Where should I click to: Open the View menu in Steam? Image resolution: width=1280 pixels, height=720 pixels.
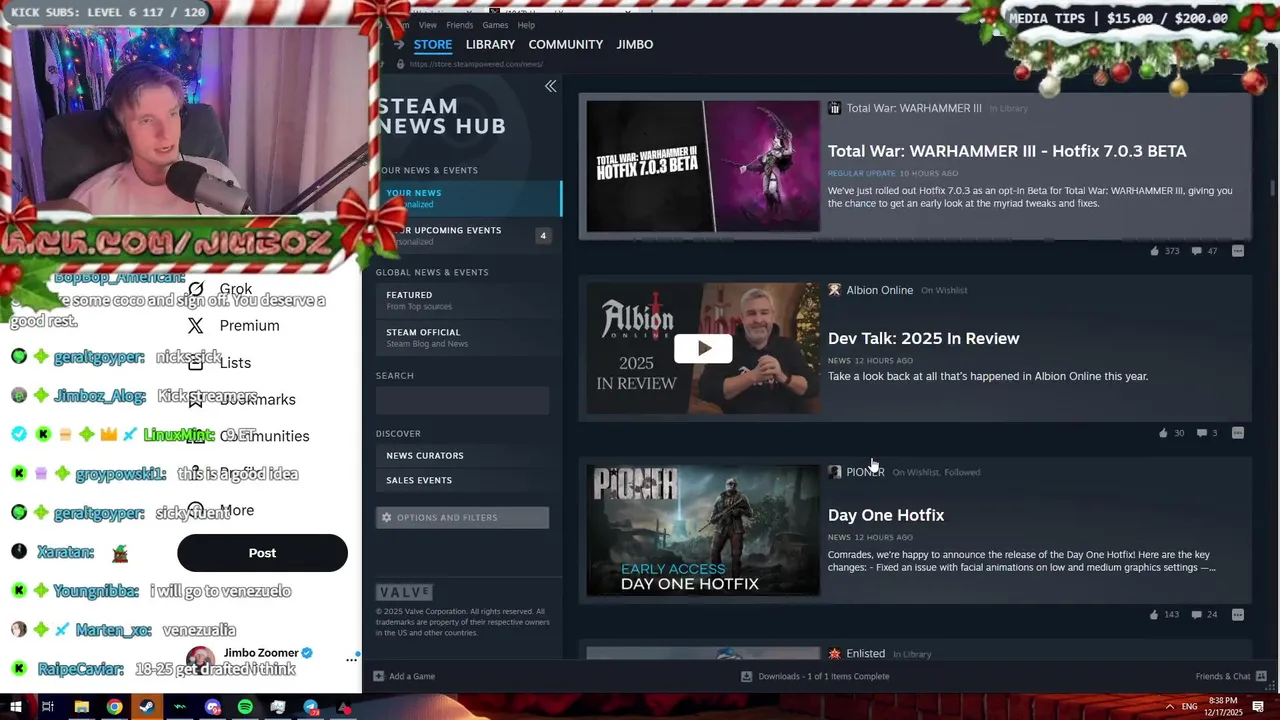point(428,25)
